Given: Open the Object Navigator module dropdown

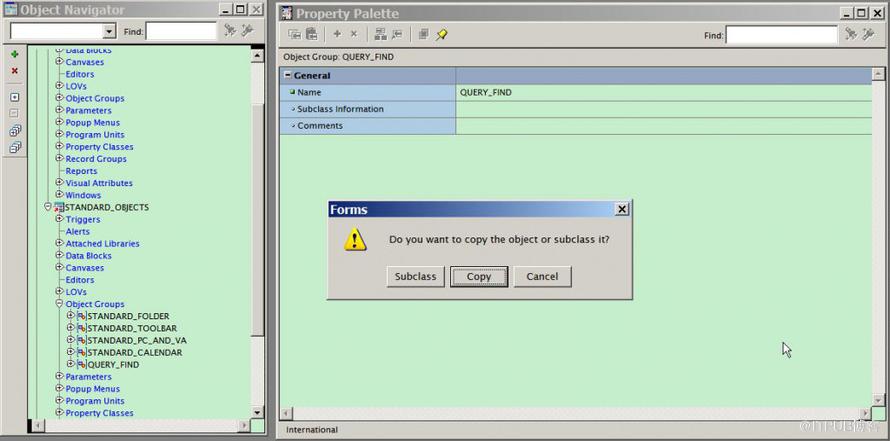Looking at the screenshot, I should tap(110, 31).
